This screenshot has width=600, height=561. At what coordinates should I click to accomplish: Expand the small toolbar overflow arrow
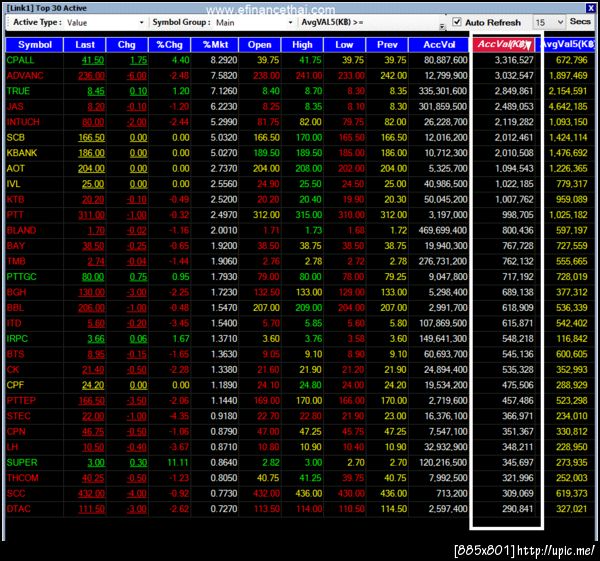coord(442,26)
